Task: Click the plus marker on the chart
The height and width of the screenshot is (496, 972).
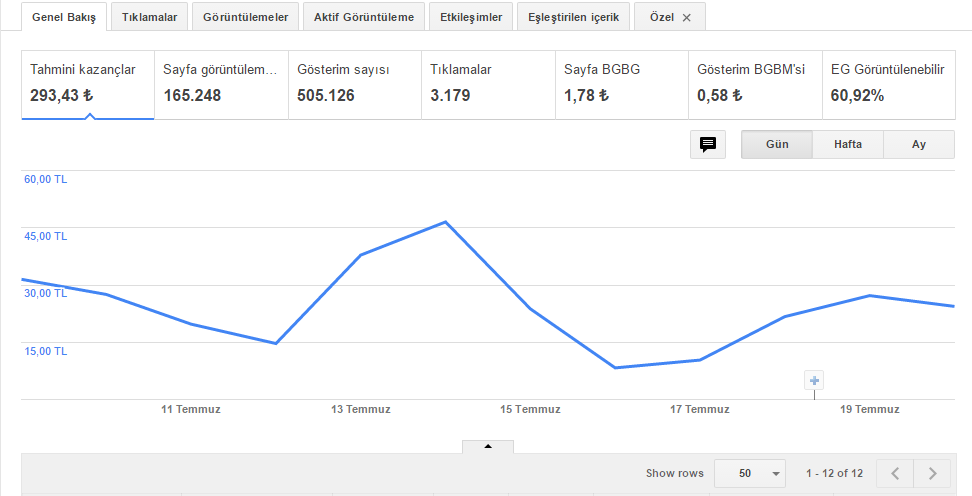Action: pyautogui.click(x=814, y=381)
